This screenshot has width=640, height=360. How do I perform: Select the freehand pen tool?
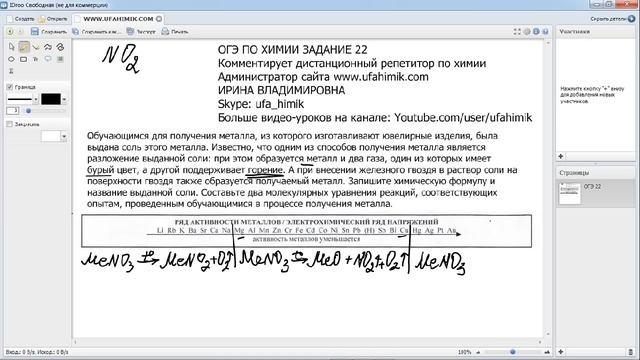(24, 47)
